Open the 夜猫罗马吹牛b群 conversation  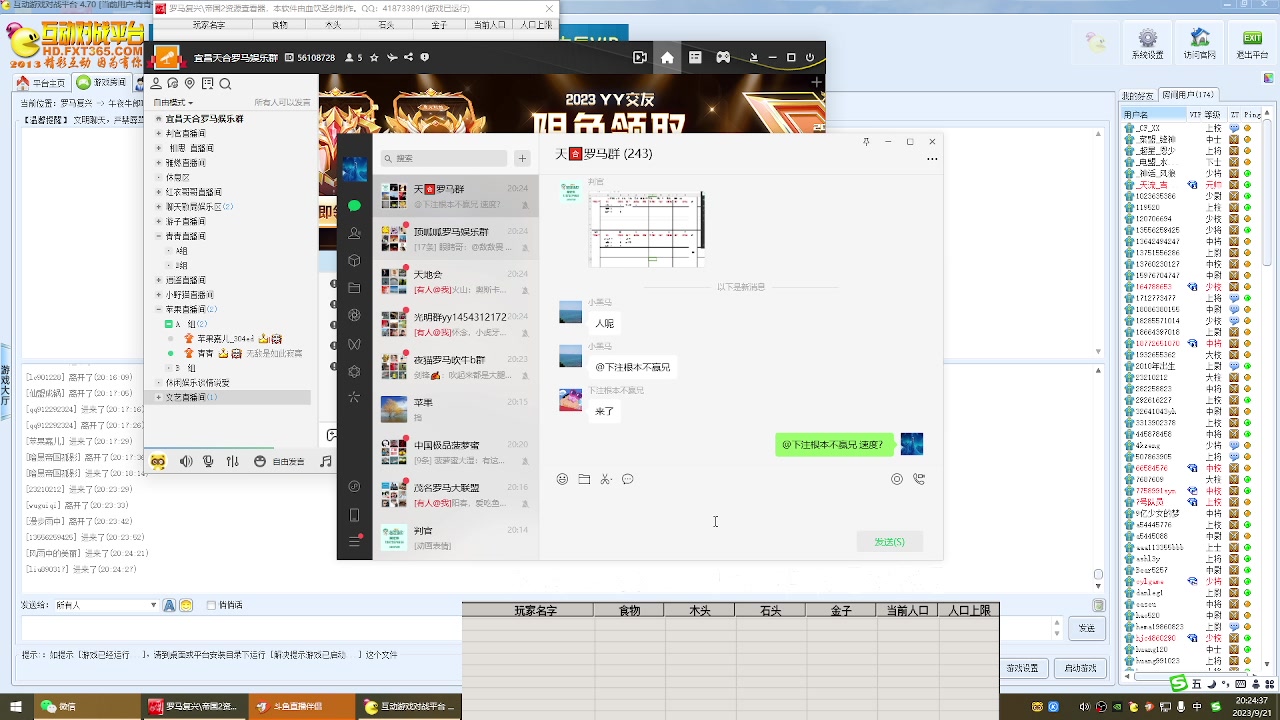pos(455,367)
